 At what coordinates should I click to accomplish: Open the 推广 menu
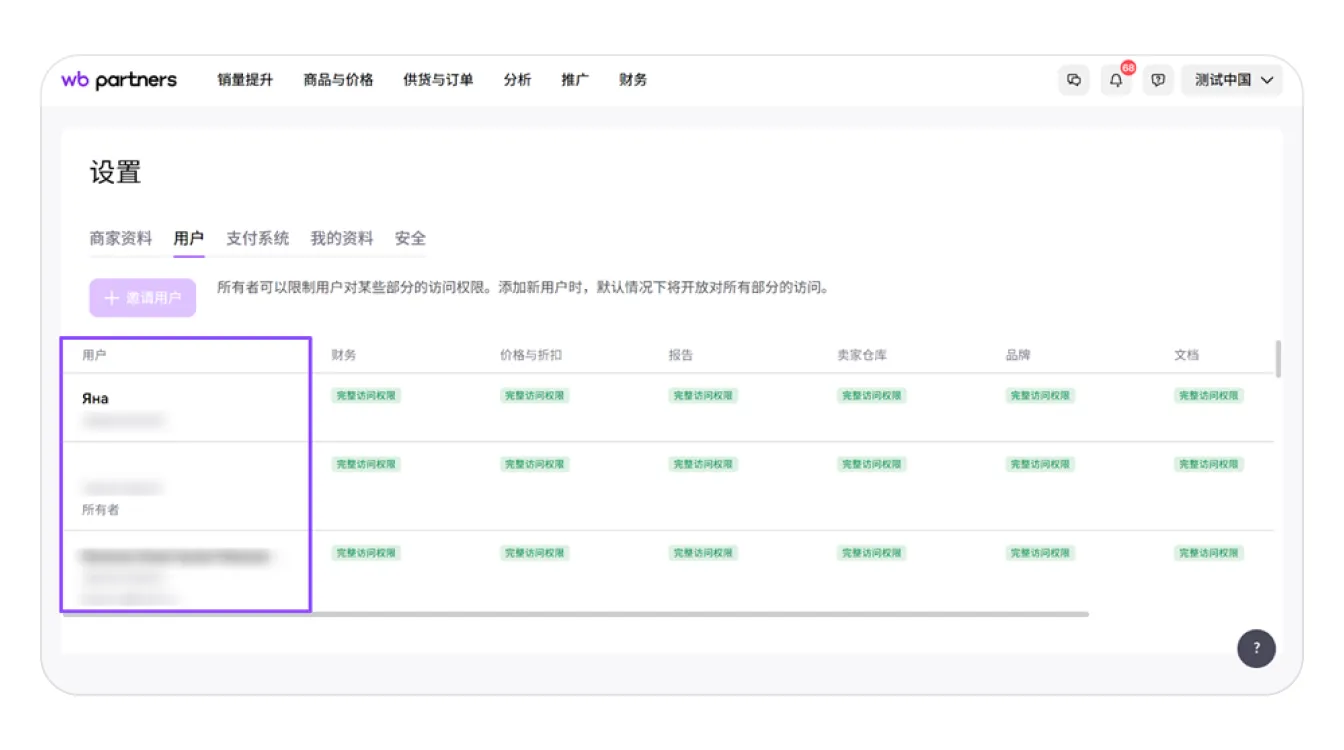[x=575, y=80]
